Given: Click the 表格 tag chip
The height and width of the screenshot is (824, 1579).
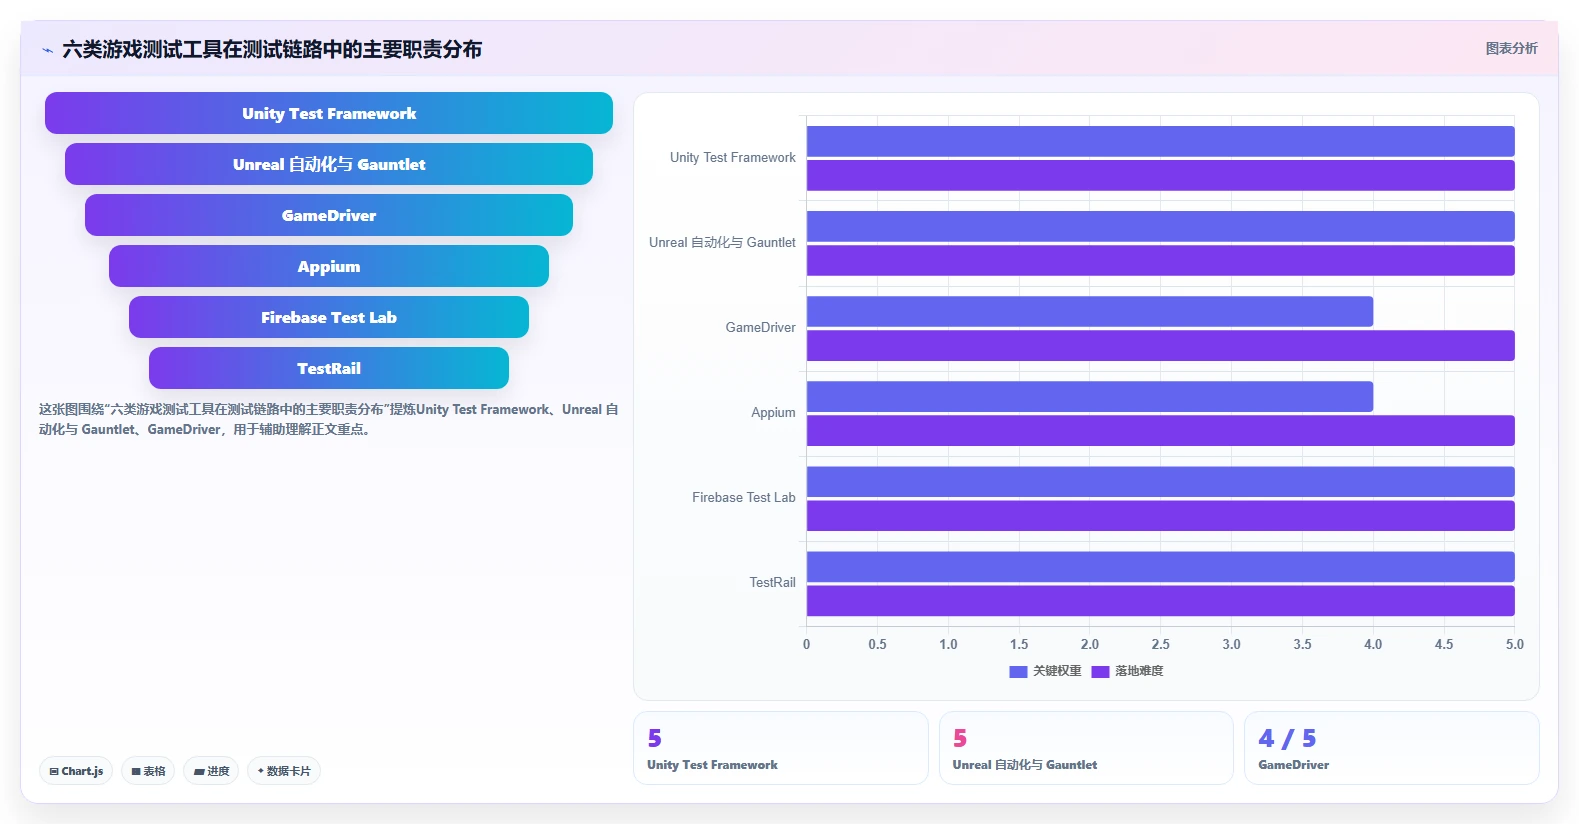Looking at the screenshot, I should point(148,771).
